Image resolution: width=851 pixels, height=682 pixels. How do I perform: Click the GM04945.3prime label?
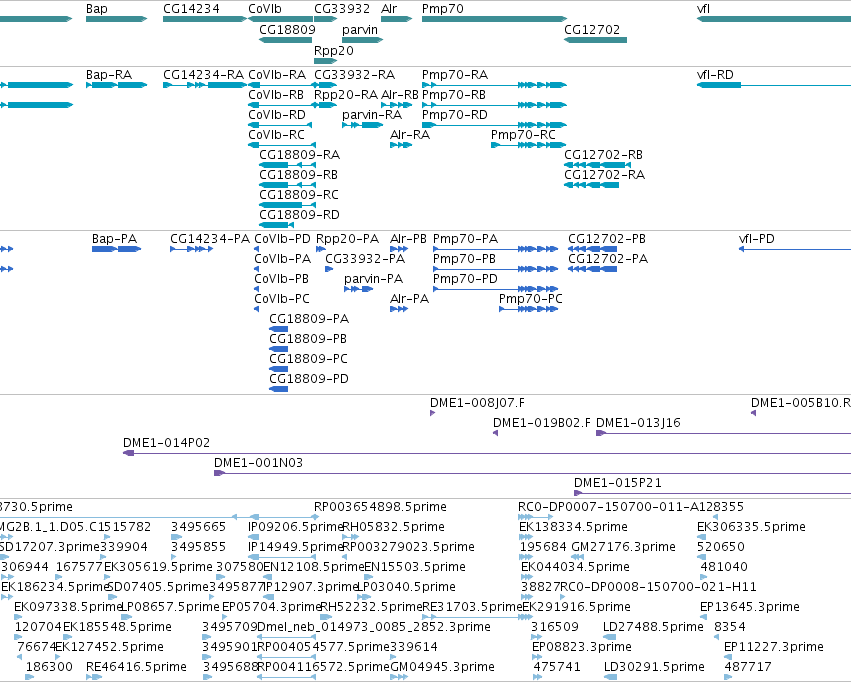pos(442,667)
